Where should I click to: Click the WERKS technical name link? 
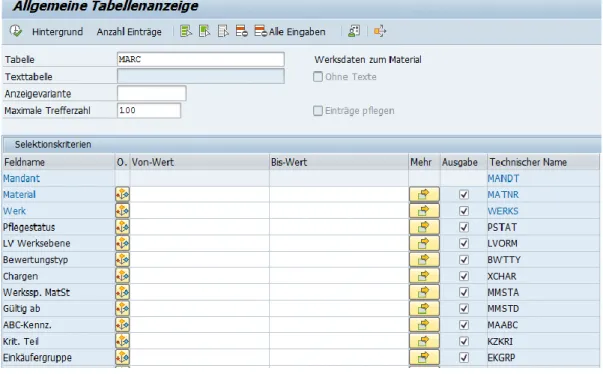point(503,211)
